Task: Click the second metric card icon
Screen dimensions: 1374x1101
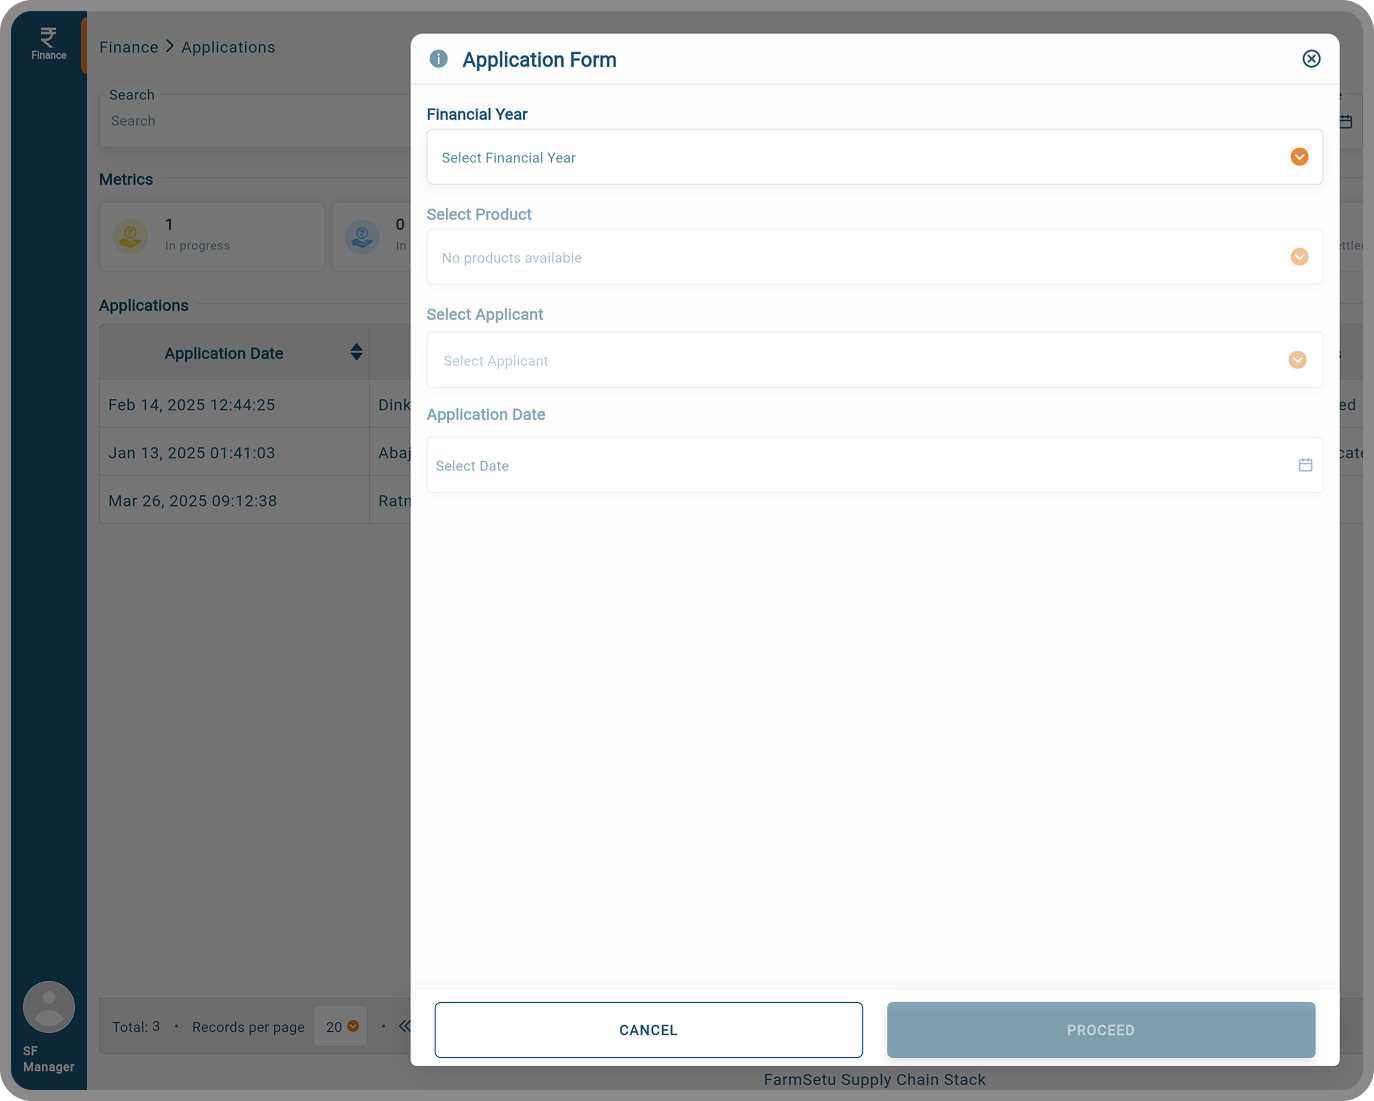Action: [x=362, y=237]
